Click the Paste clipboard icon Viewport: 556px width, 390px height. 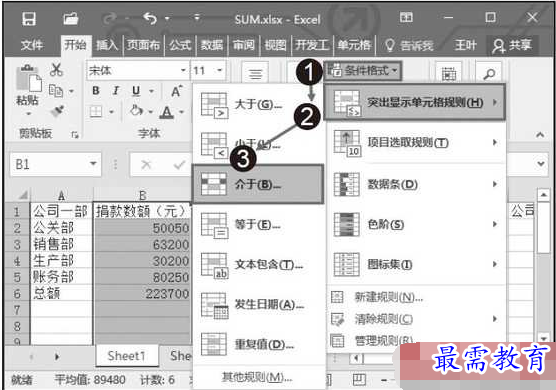click(28, 78)
